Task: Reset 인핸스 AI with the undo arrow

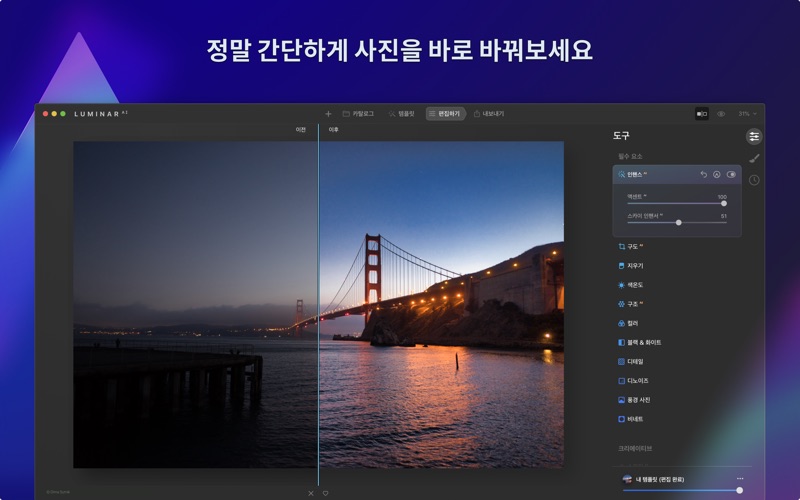Action: pos(704,174)
